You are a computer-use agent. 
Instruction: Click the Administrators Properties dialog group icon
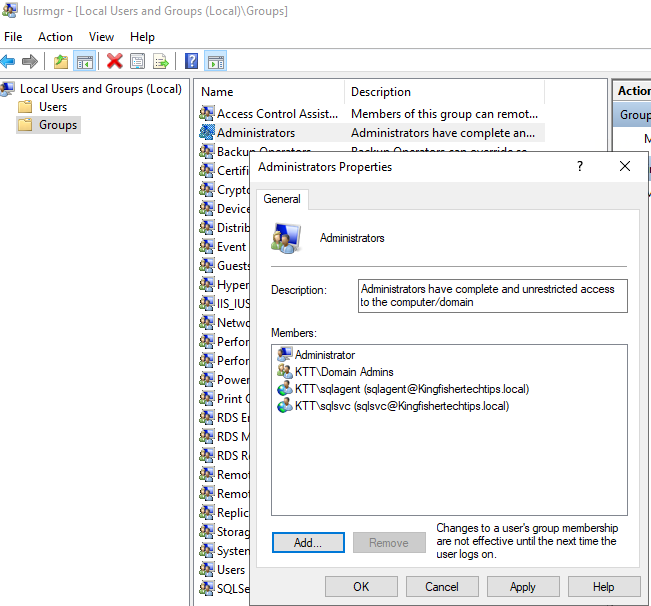click(286, 238)
